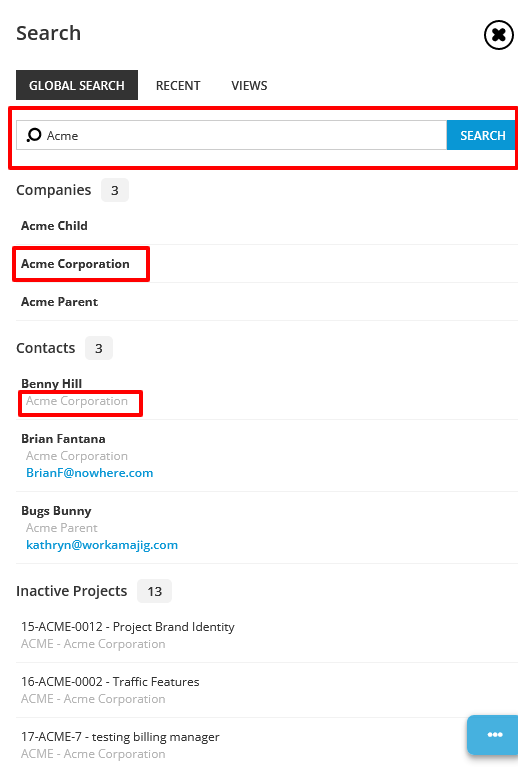Viewport: 518px width, 767px height.
Task: Close the Search panel with X icon
Action: click(x=498, y=35)
